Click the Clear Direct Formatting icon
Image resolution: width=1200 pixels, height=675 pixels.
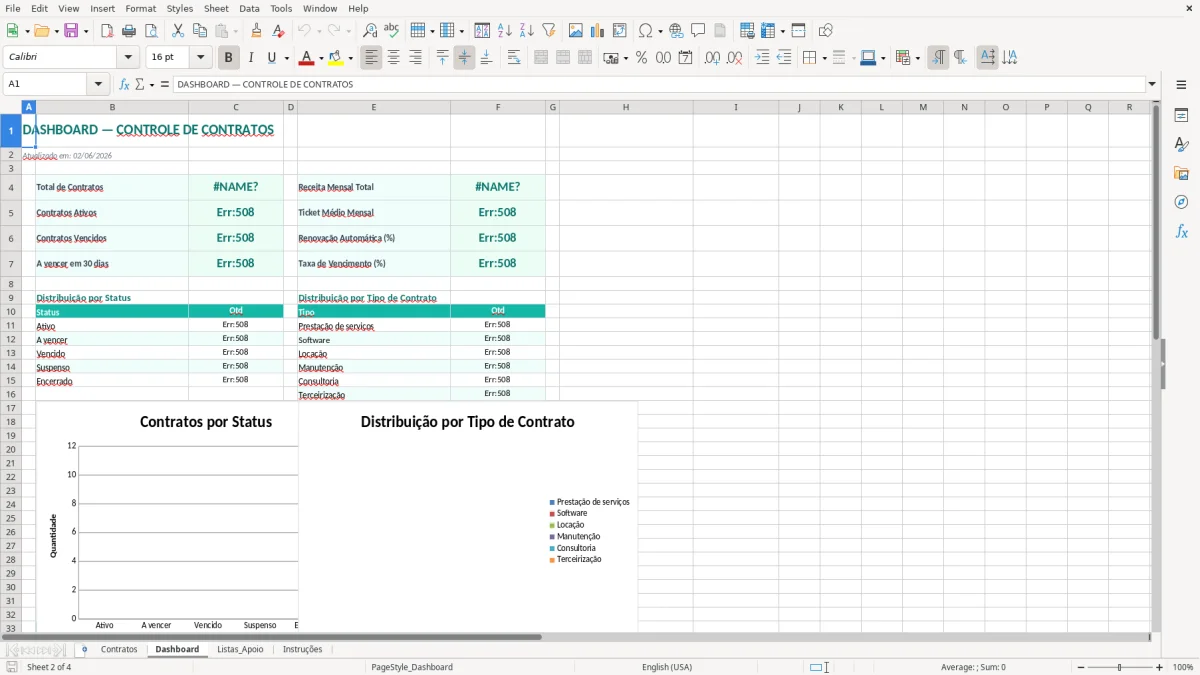click(x=279, y=31)
